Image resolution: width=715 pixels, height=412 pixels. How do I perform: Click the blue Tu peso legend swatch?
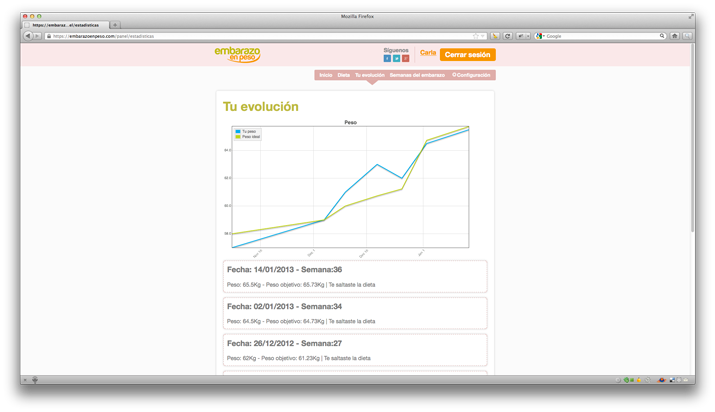pyautogui.click(x=238, y=131)
